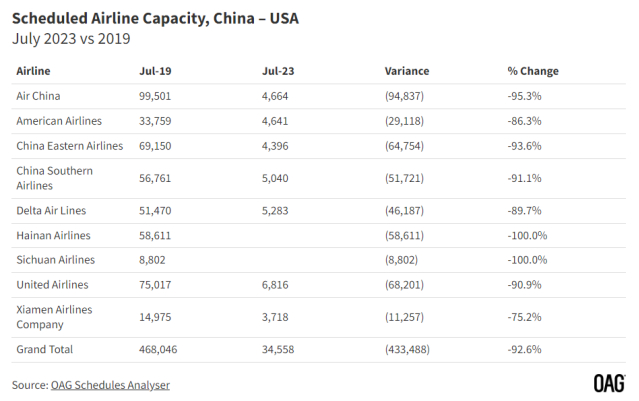639x401 pixels.
Task: Select the American Airlines row label
Action: [x=60, y=121]
